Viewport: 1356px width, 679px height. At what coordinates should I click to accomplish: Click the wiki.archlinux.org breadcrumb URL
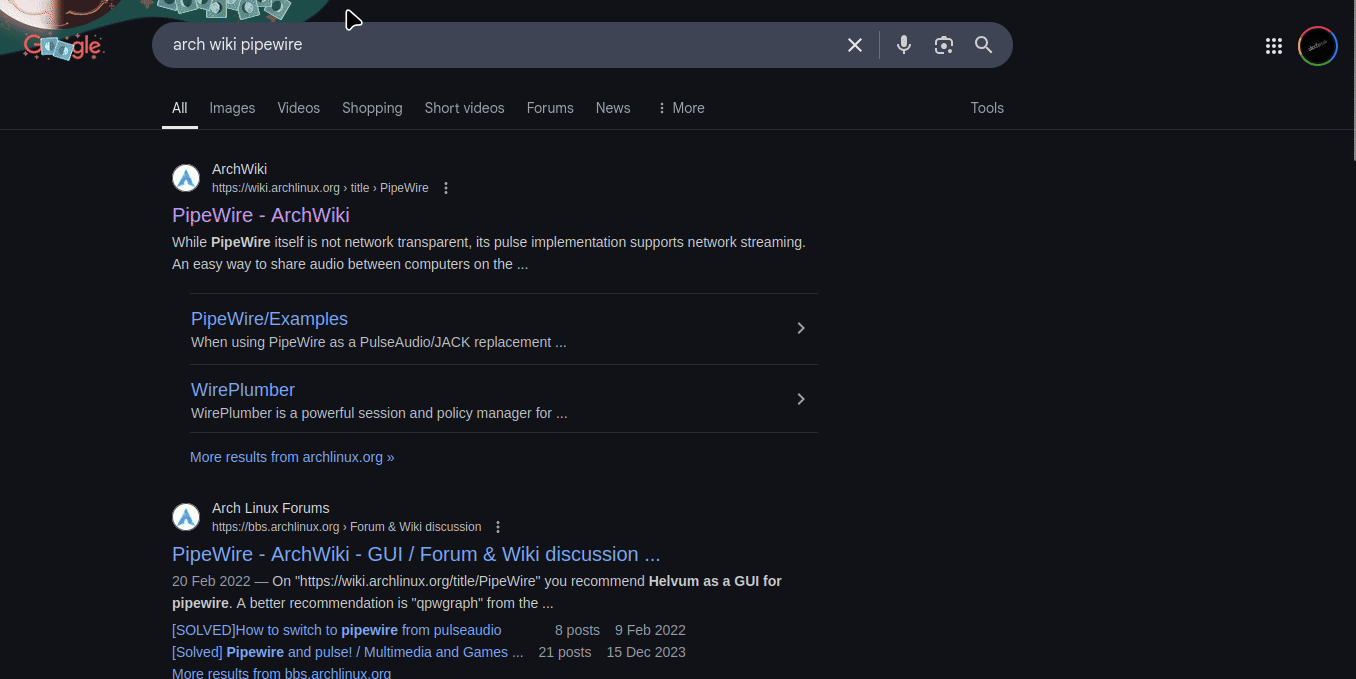[x=320, y=188]
